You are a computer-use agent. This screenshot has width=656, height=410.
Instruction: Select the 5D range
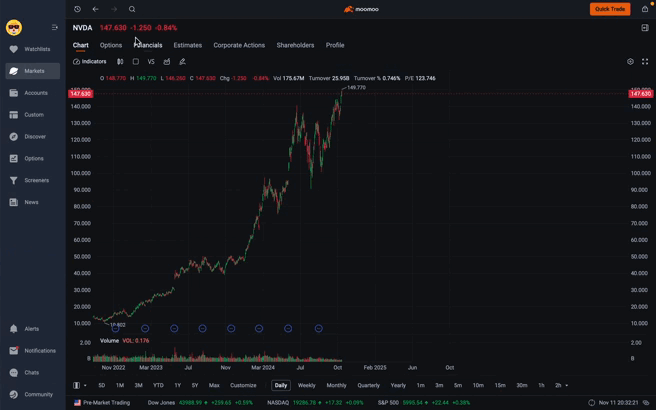[x=102, y=385]
